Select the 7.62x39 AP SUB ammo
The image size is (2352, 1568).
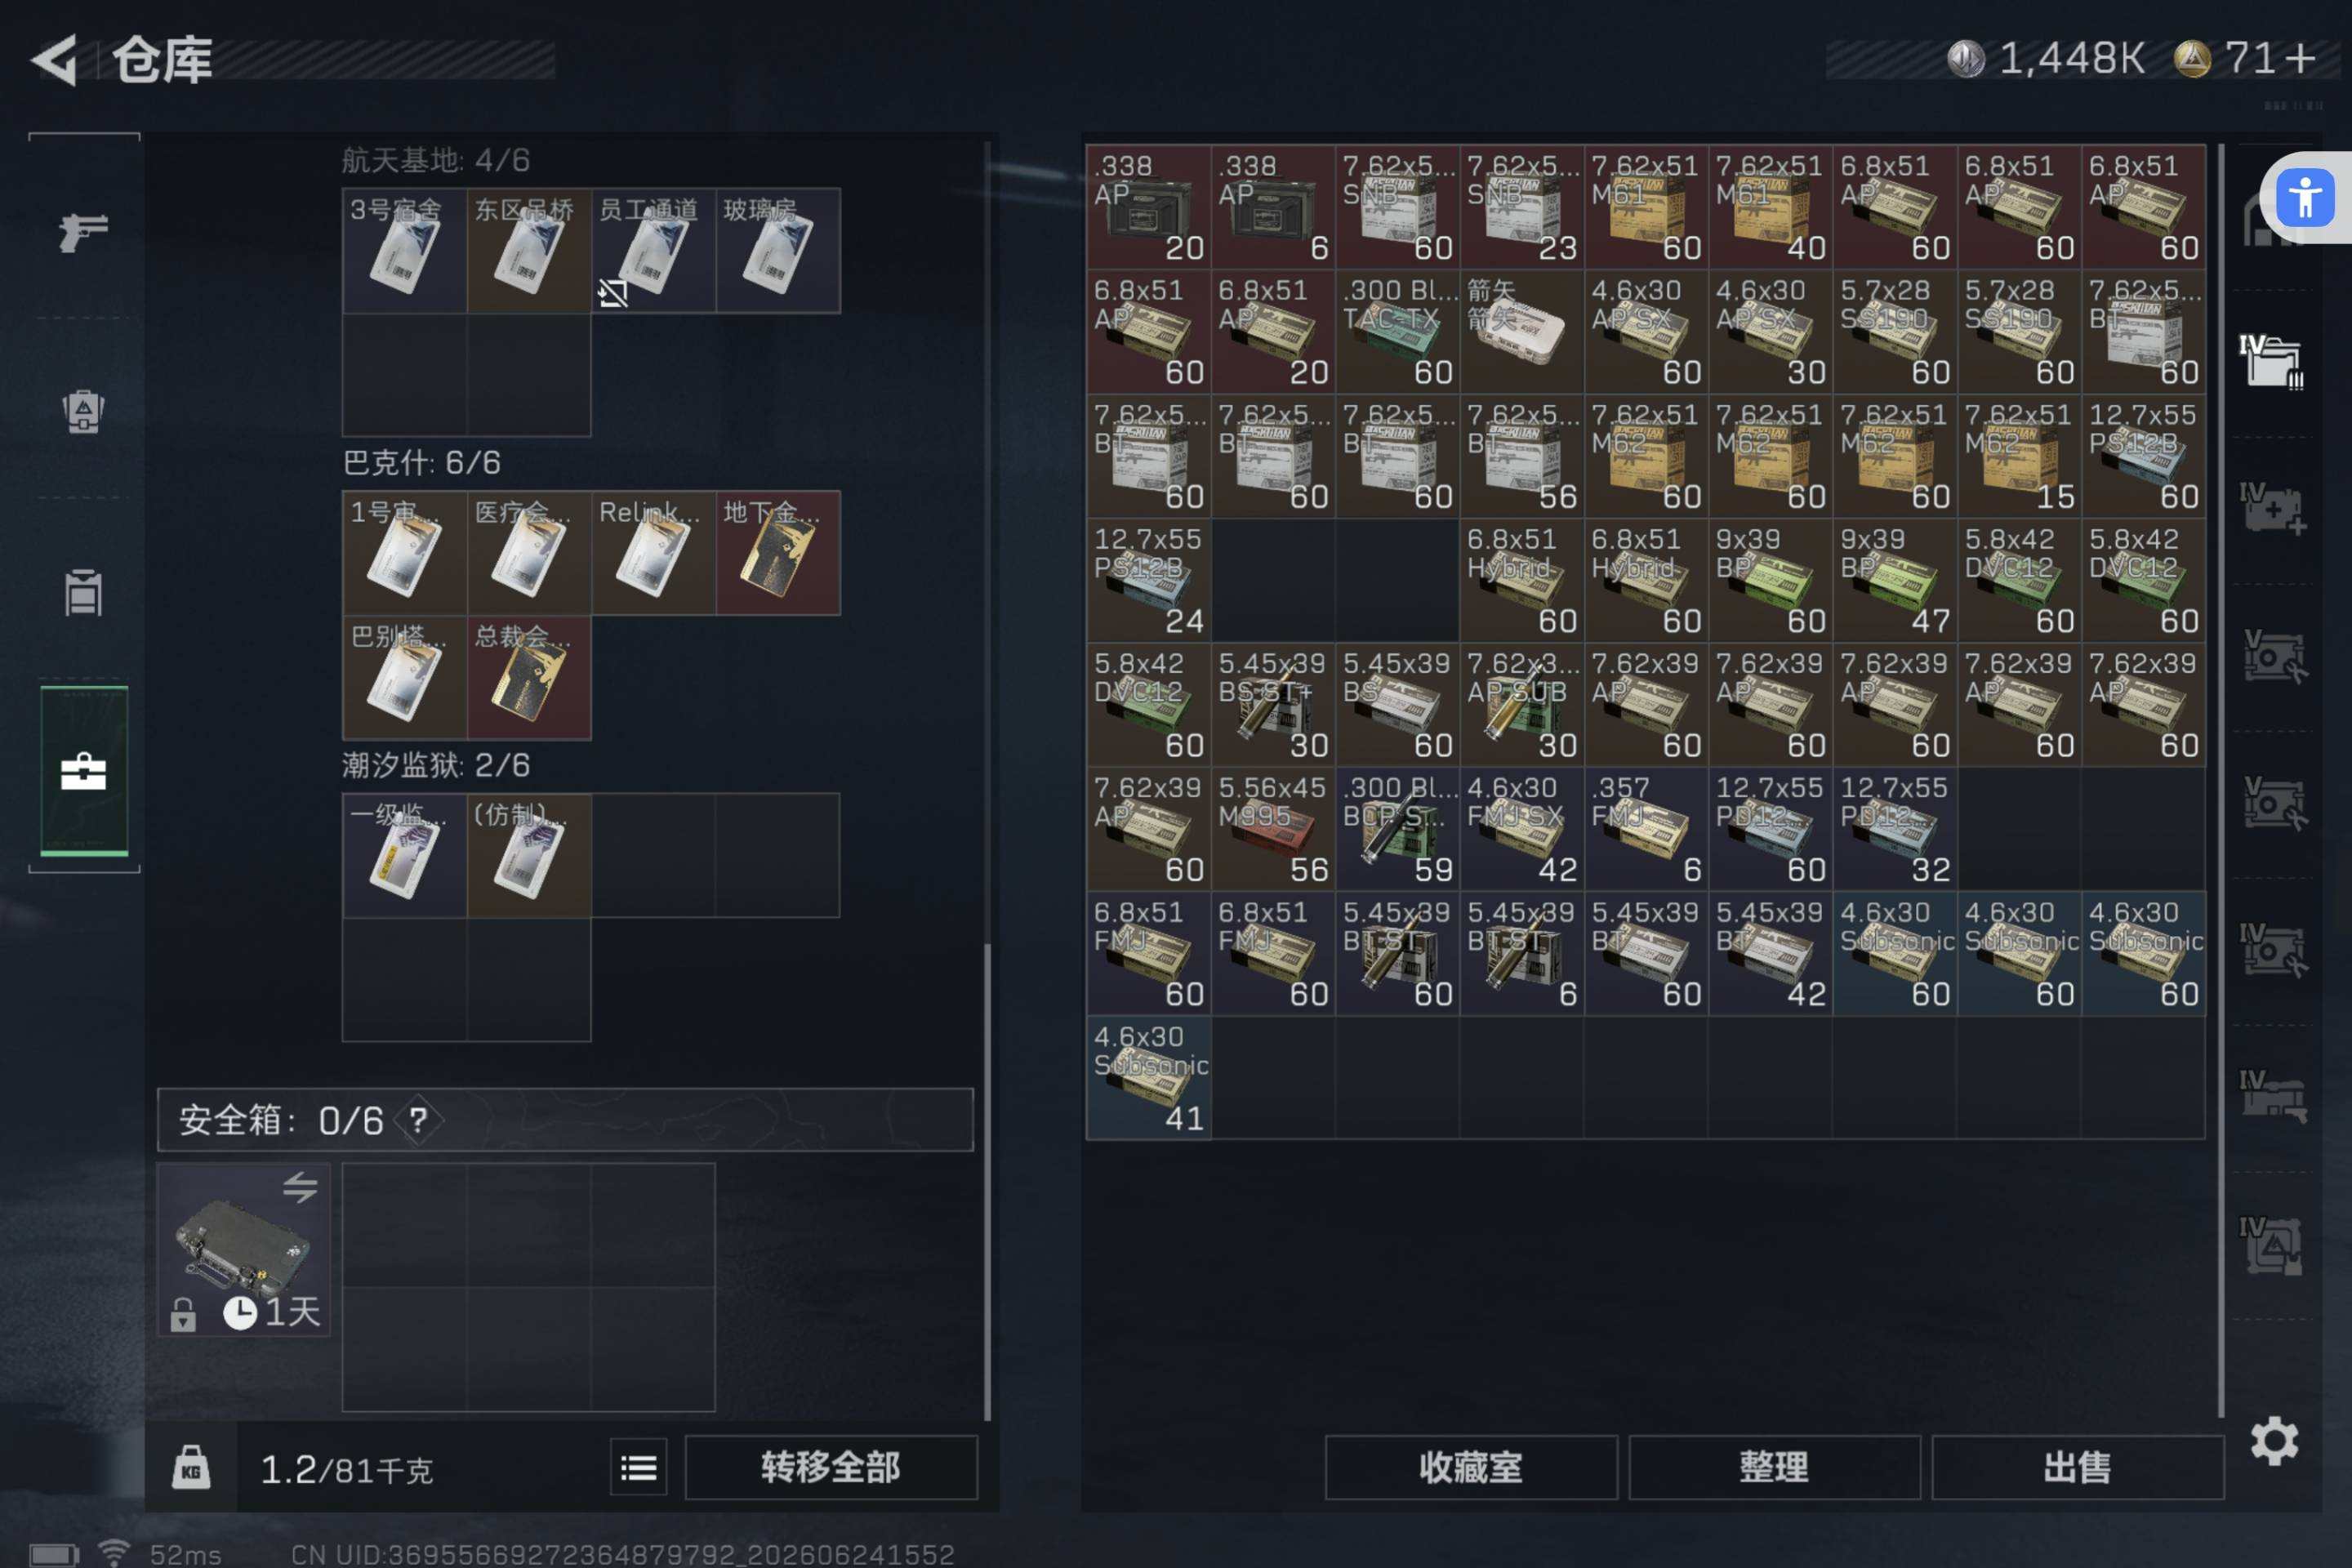click(x=1522, y=705)
